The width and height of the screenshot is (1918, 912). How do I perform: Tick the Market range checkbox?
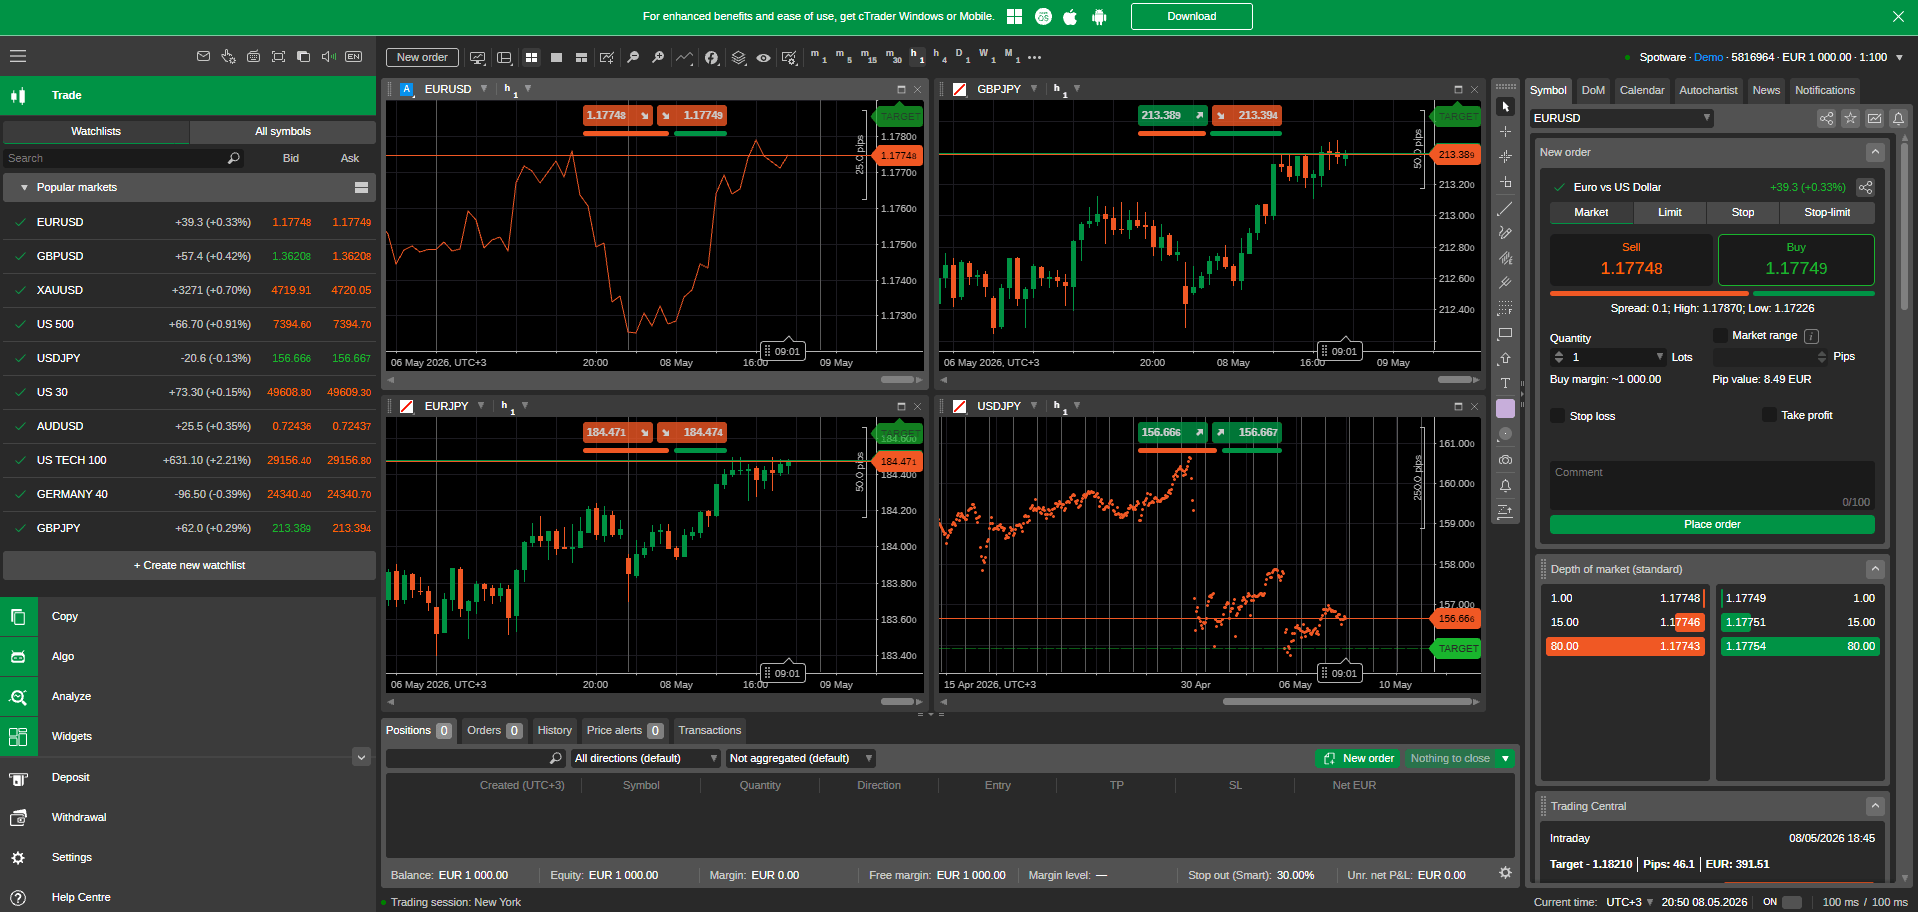coord(1720,335)
